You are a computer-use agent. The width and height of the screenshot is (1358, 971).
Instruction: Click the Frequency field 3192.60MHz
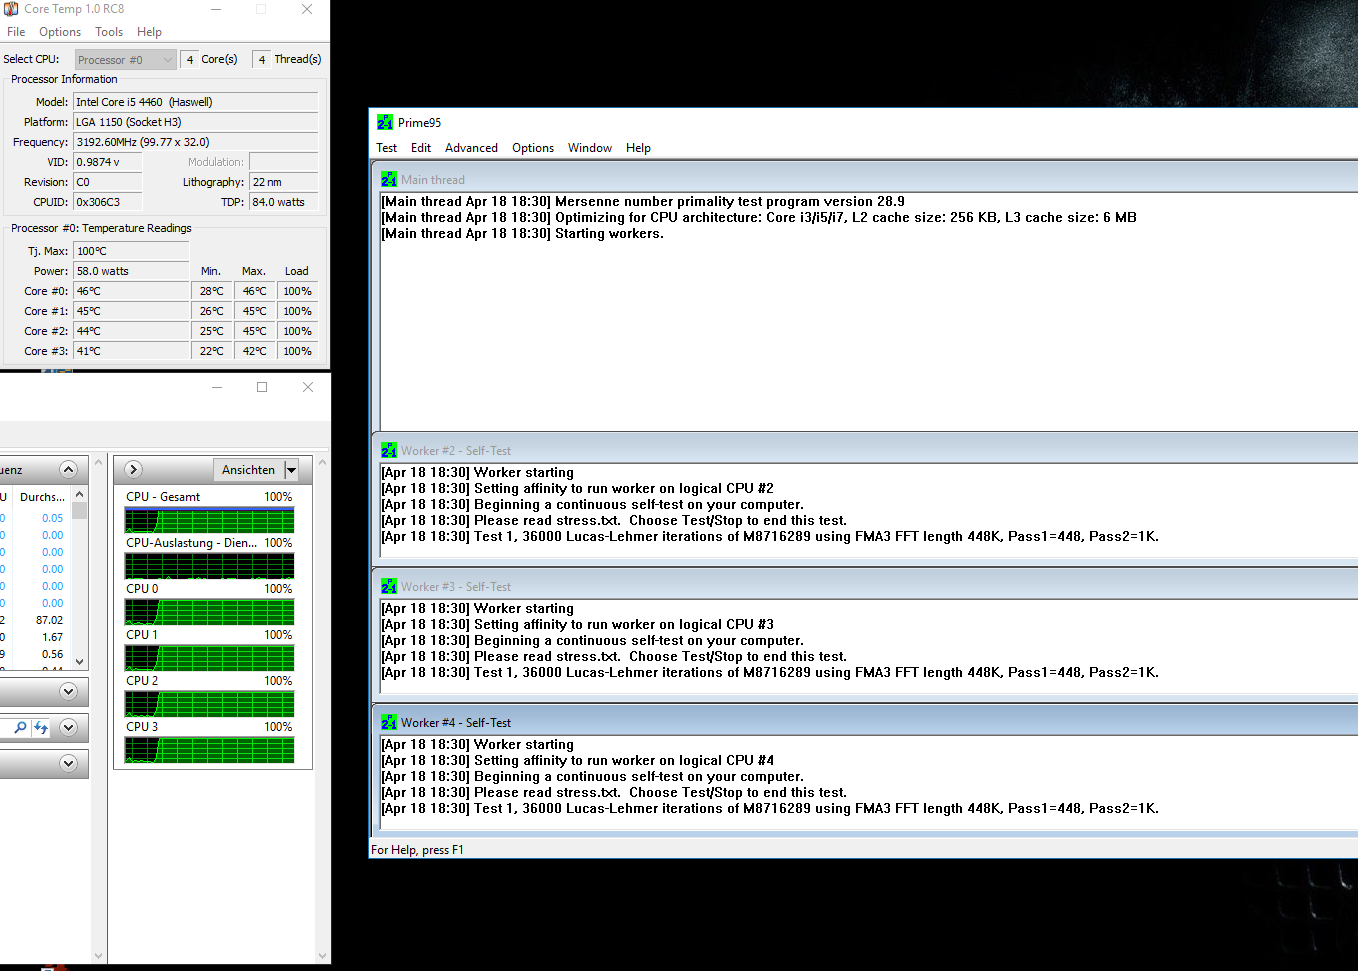point(196,142)
